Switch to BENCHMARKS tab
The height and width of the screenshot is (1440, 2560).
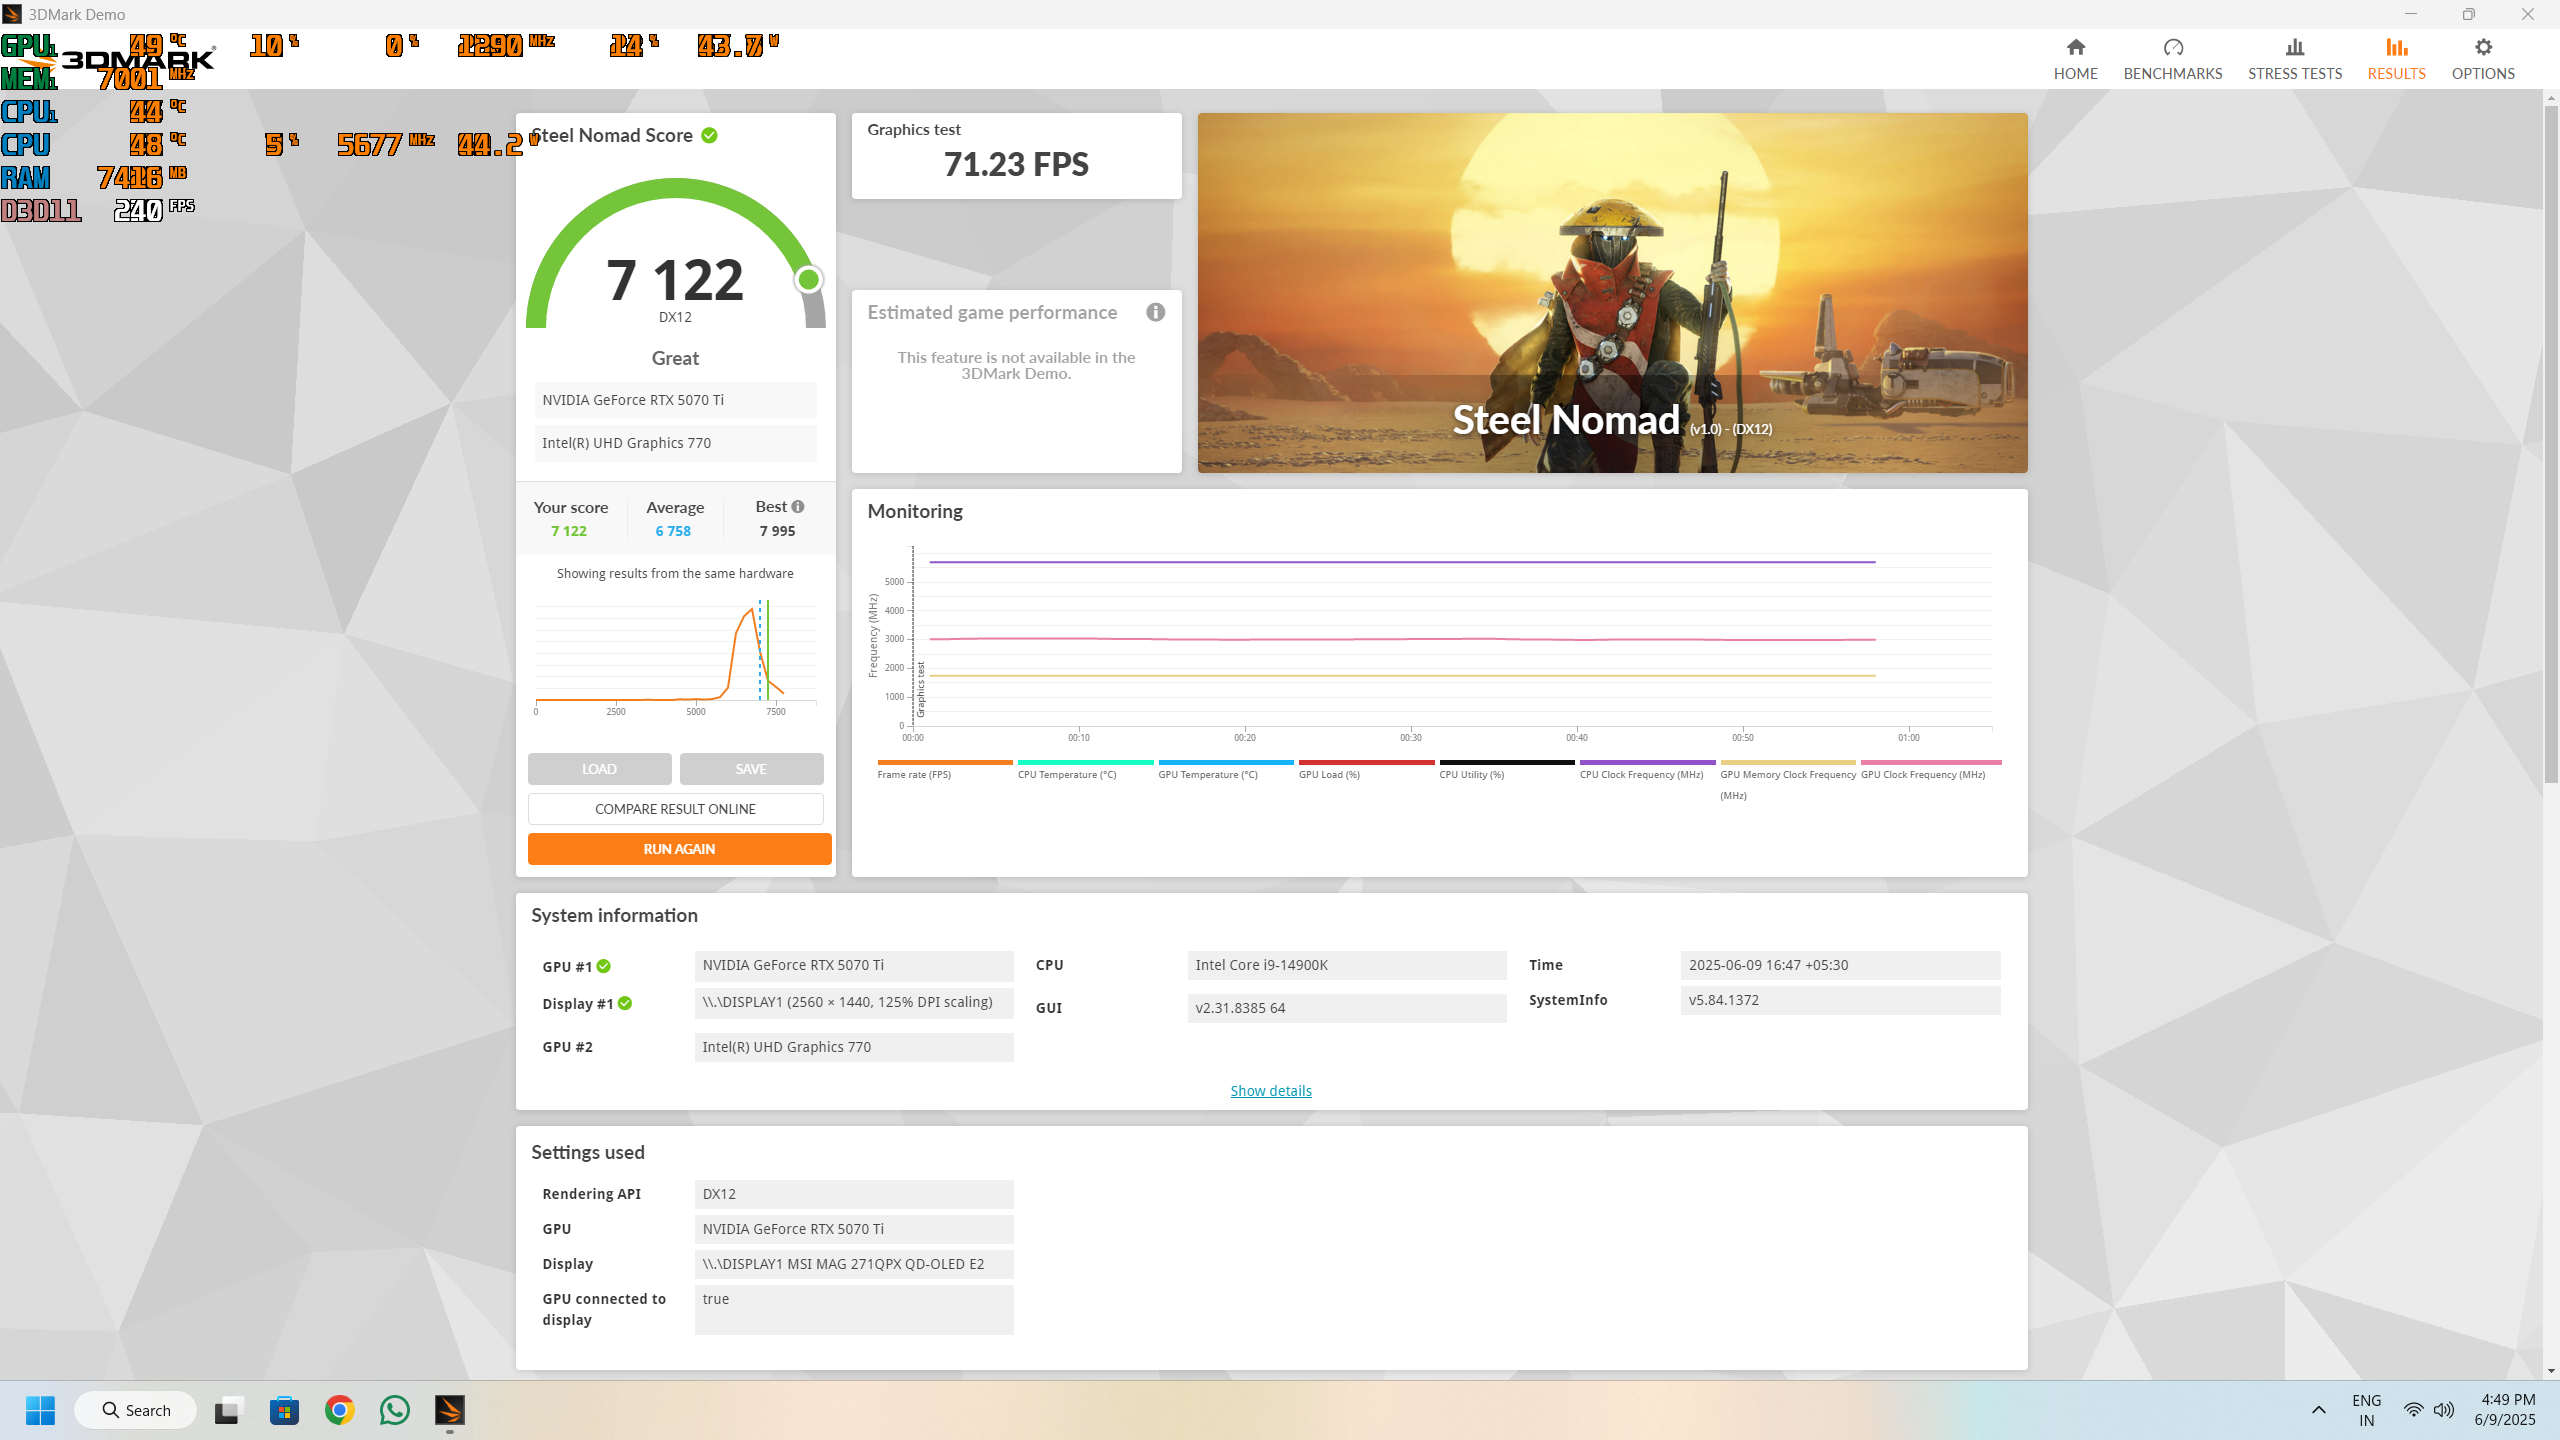2172,59
